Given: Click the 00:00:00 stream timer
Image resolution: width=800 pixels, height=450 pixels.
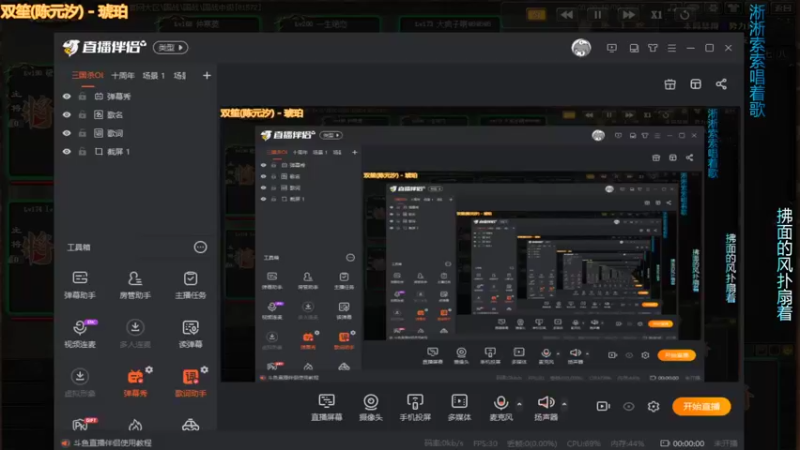Looking at the screenshot, I should tap(688, 443).
